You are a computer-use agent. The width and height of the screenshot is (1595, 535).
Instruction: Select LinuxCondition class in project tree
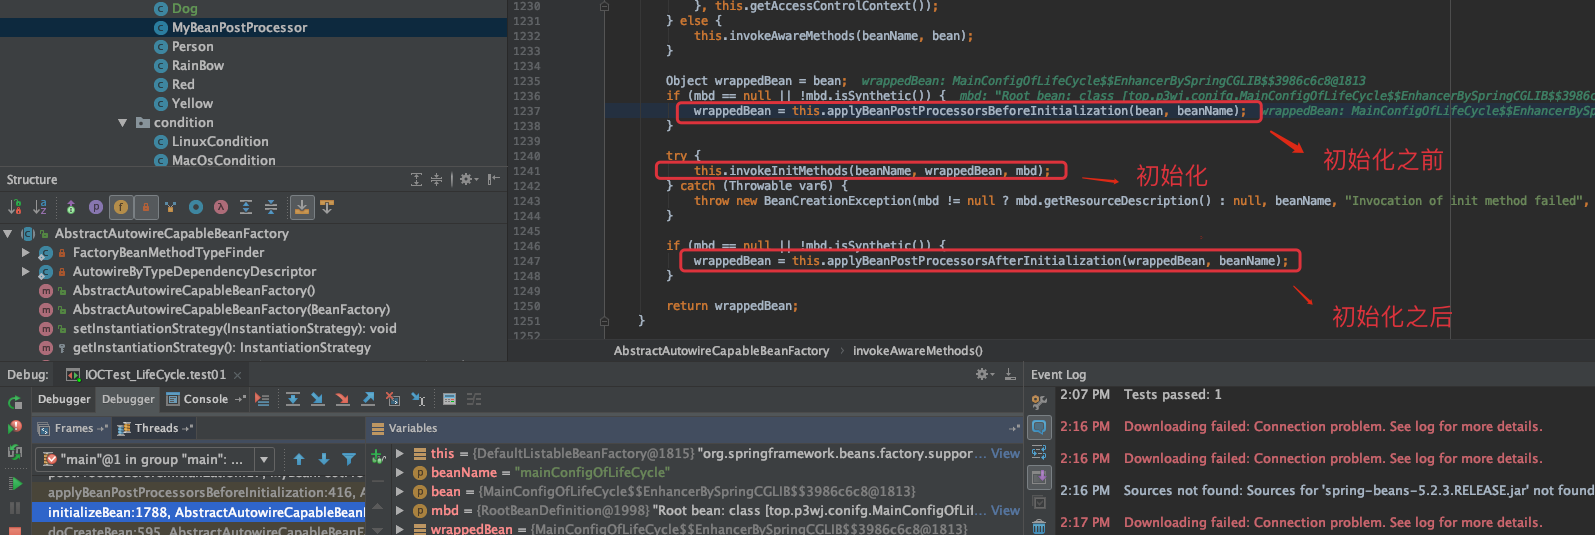220,142
